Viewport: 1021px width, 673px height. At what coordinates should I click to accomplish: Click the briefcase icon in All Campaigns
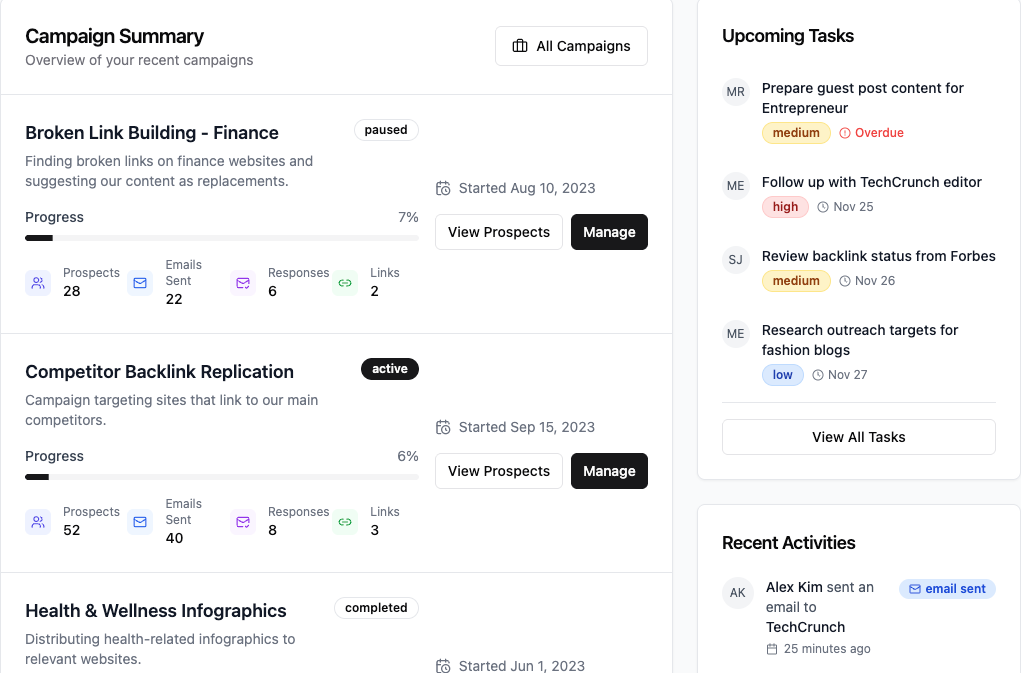(520, 46)
